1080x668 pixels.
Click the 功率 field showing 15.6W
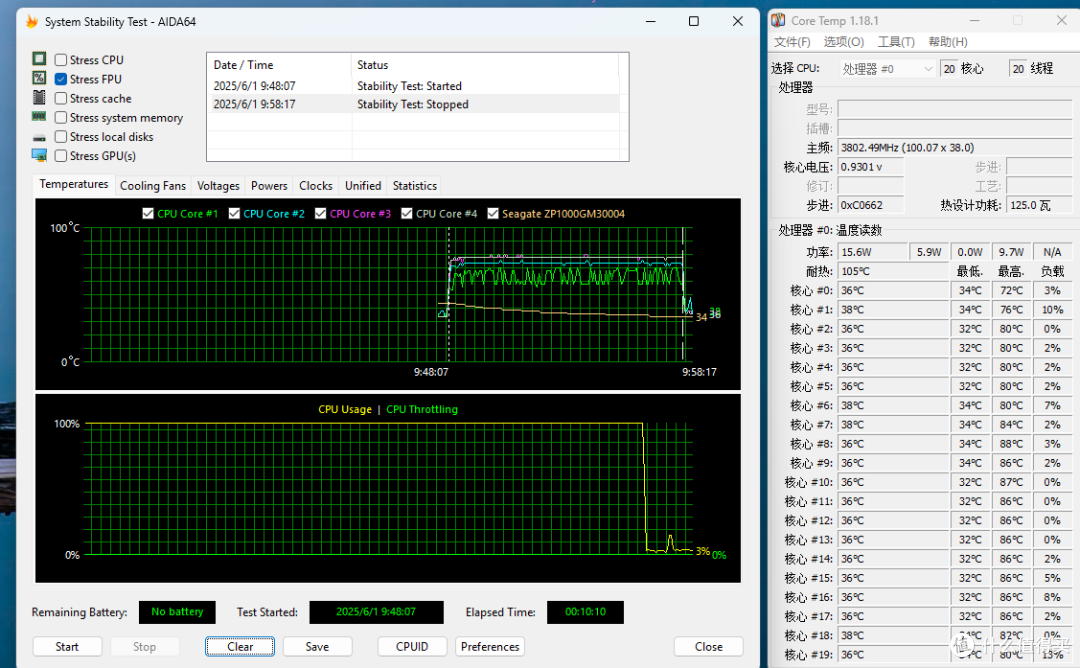[x=872, y=252]
